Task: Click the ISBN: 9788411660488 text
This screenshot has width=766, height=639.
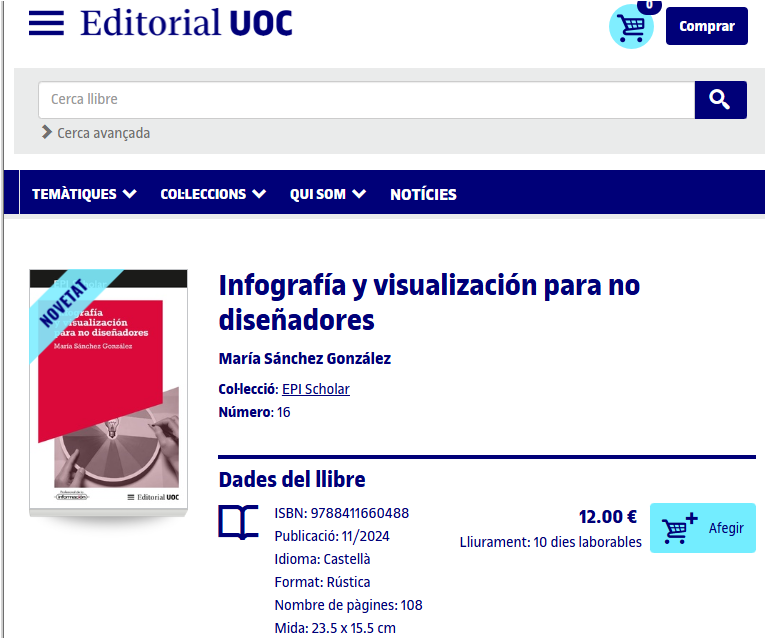Action: pos(341,513)
